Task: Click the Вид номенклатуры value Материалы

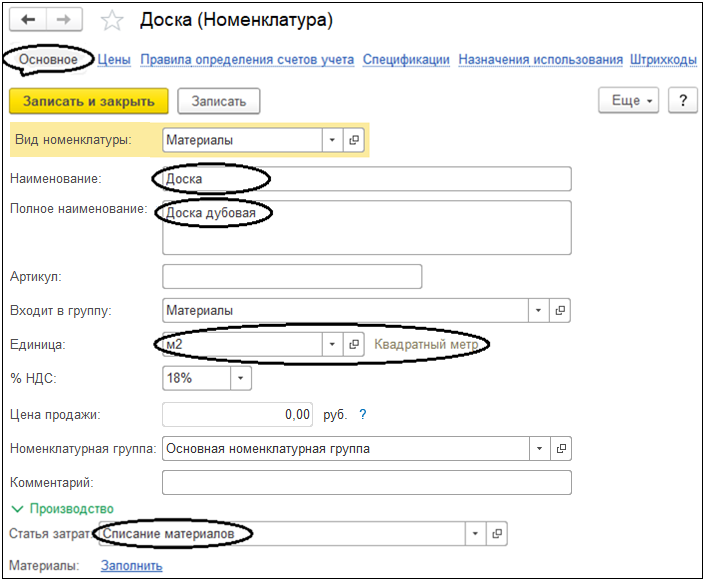Action: [243, 140]
